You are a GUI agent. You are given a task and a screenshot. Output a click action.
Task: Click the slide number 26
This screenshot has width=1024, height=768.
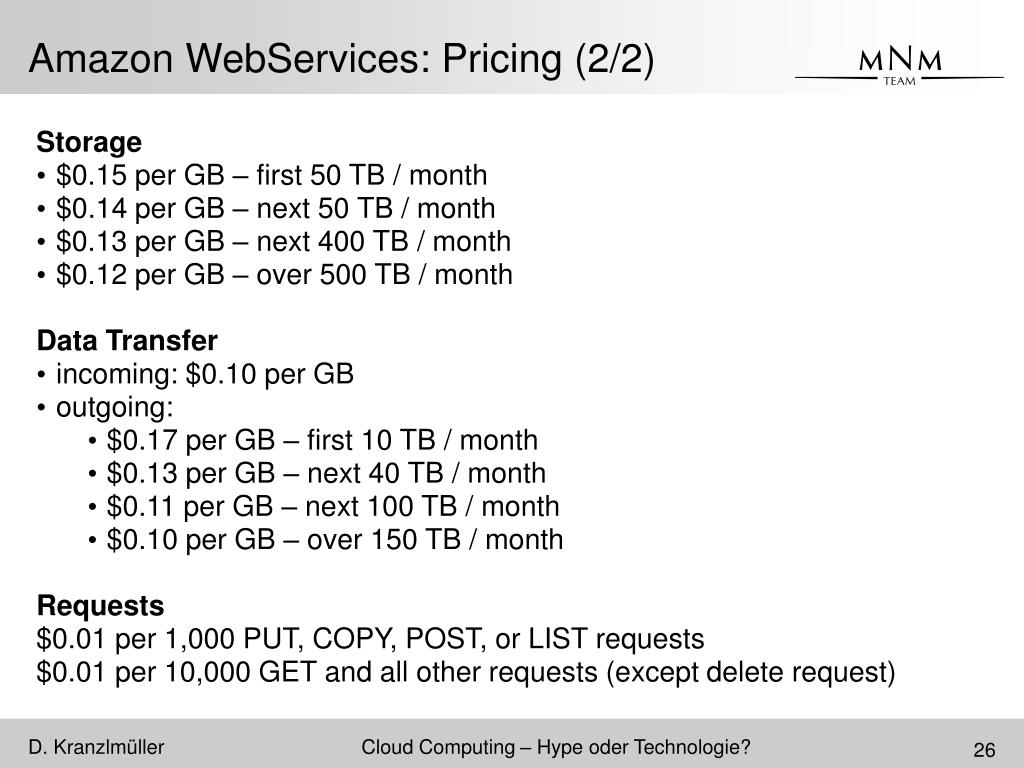(984, 750)
